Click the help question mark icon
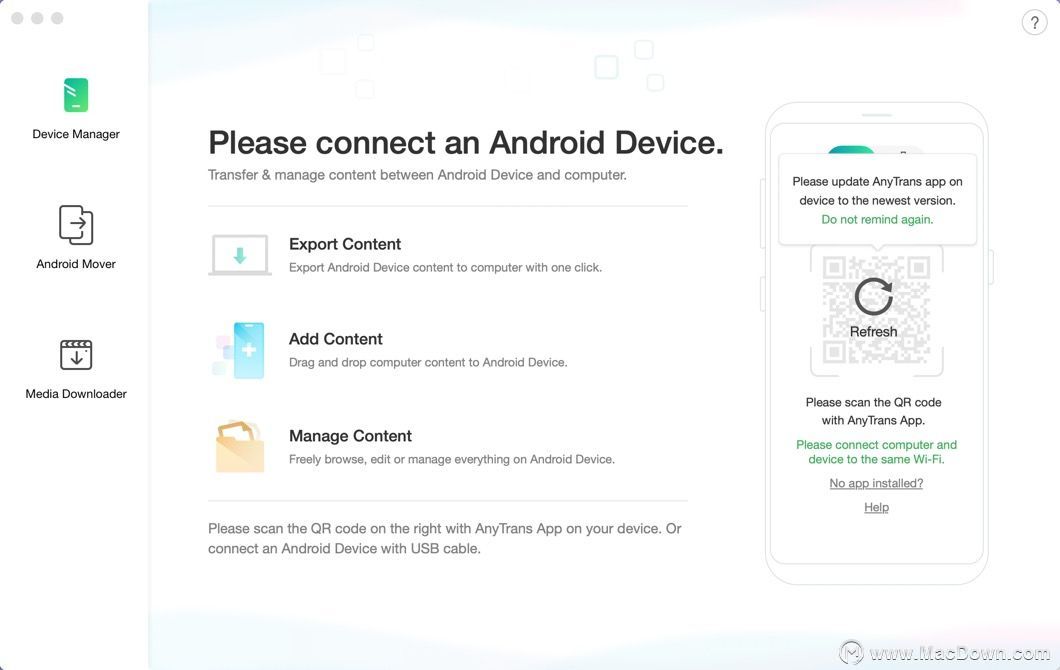The image size is (1060, 670). pyautogui.click(x=1034, y=22)
